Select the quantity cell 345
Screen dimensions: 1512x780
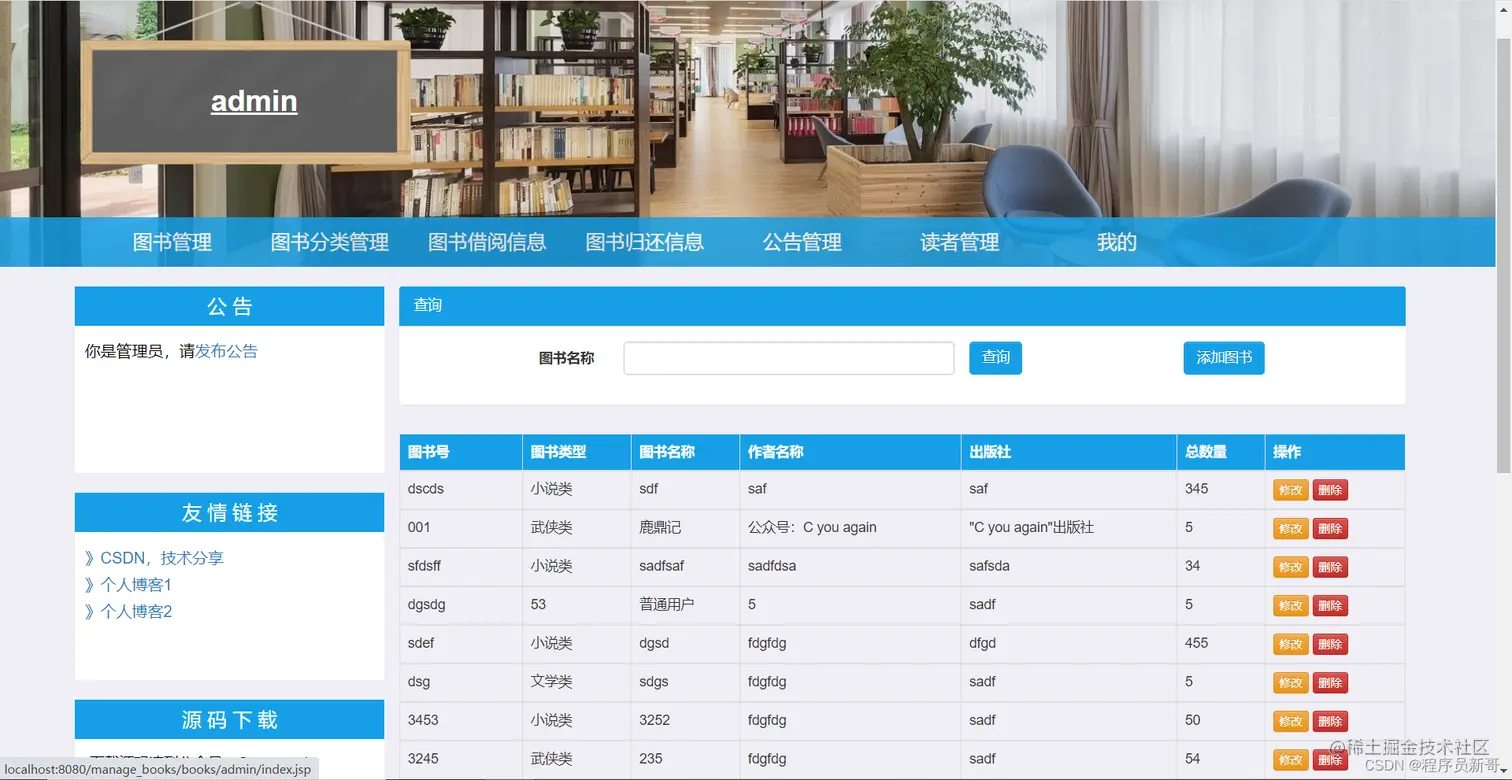point(1221,489)
